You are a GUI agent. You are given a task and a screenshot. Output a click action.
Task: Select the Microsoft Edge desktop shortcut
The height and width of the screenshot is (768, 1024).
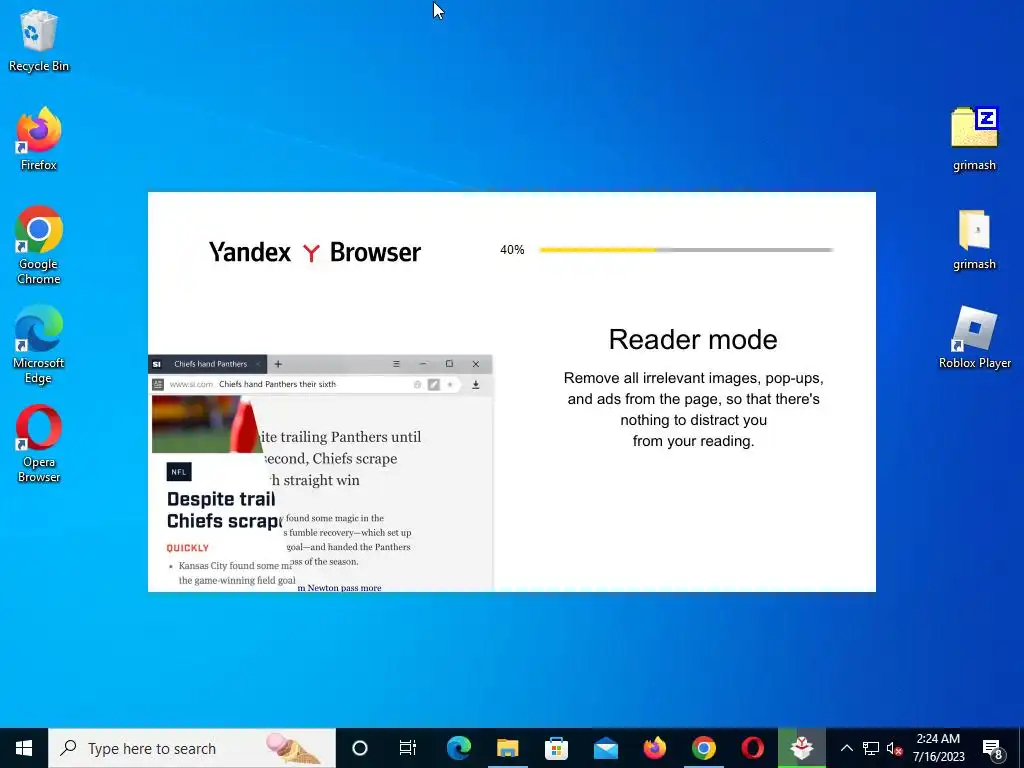(x=39, y=344)
